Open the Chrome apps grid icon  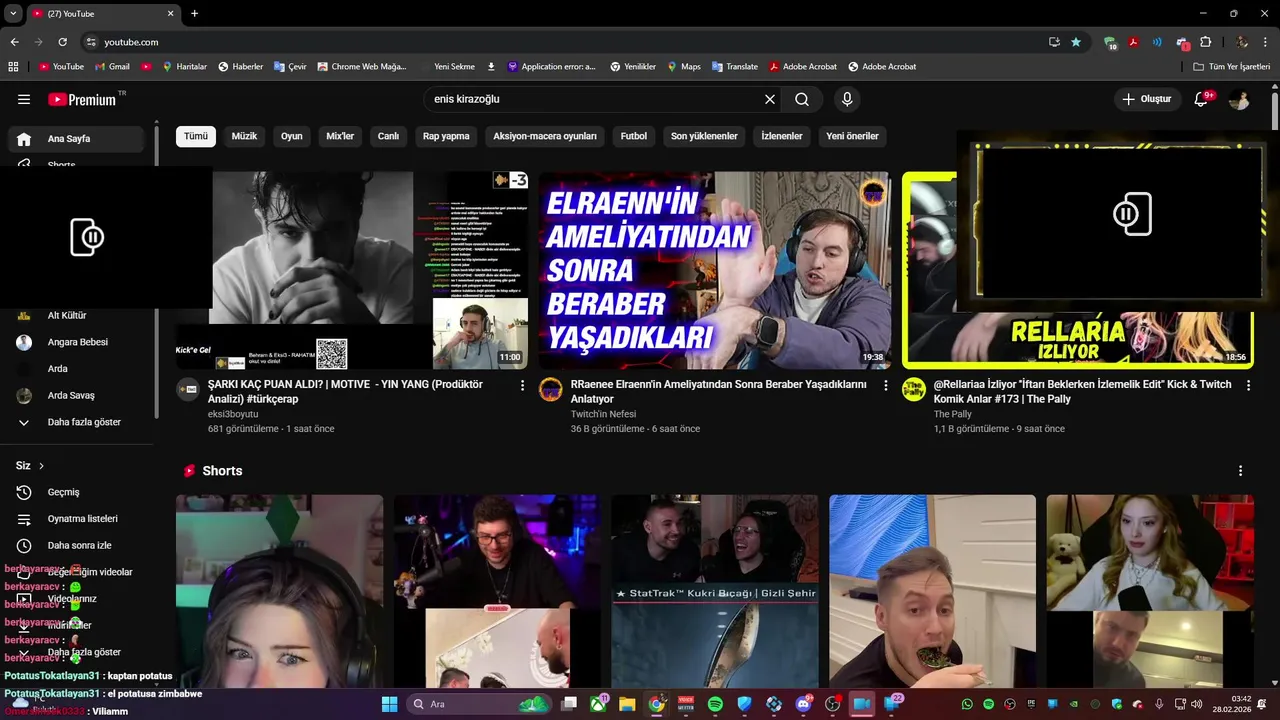click(13, 67)
